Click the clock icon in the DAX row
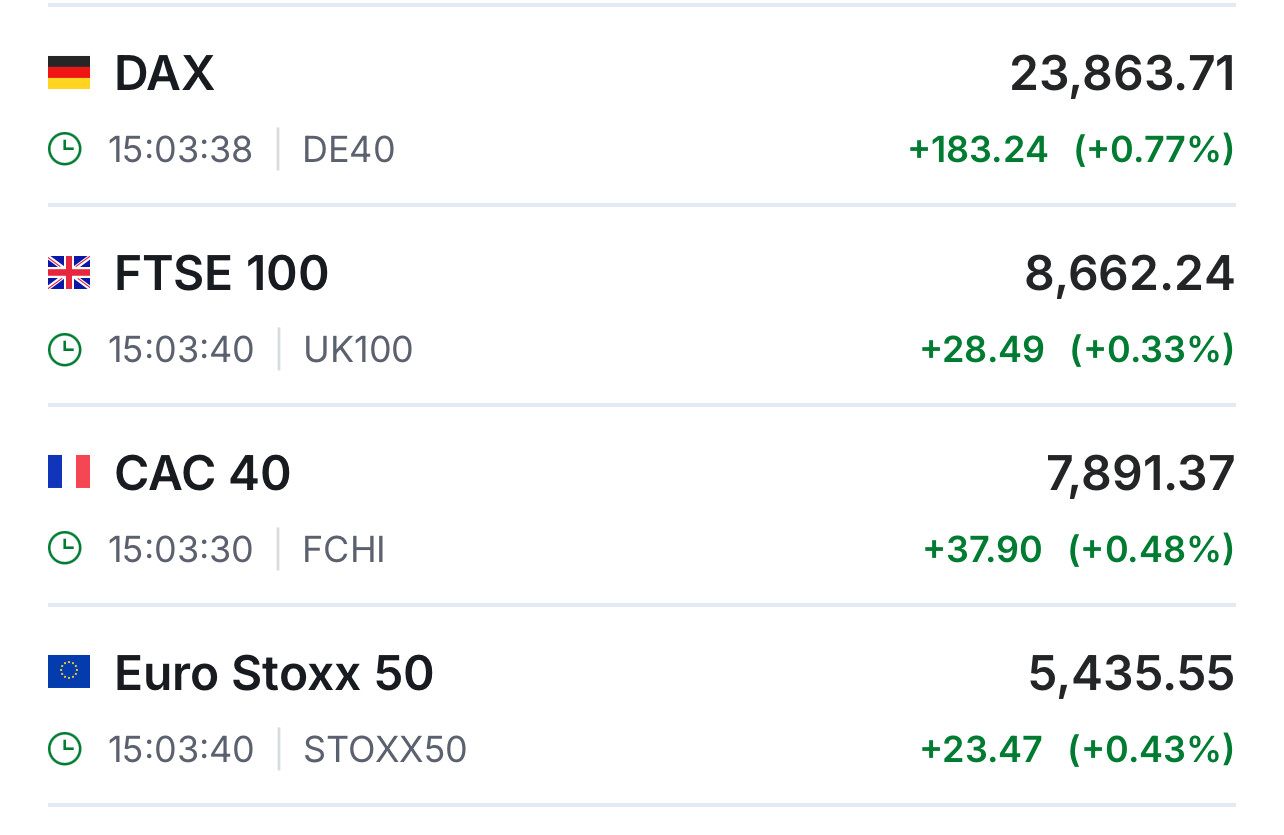This screenshot has height=835, width=1284. click(65, 150)
